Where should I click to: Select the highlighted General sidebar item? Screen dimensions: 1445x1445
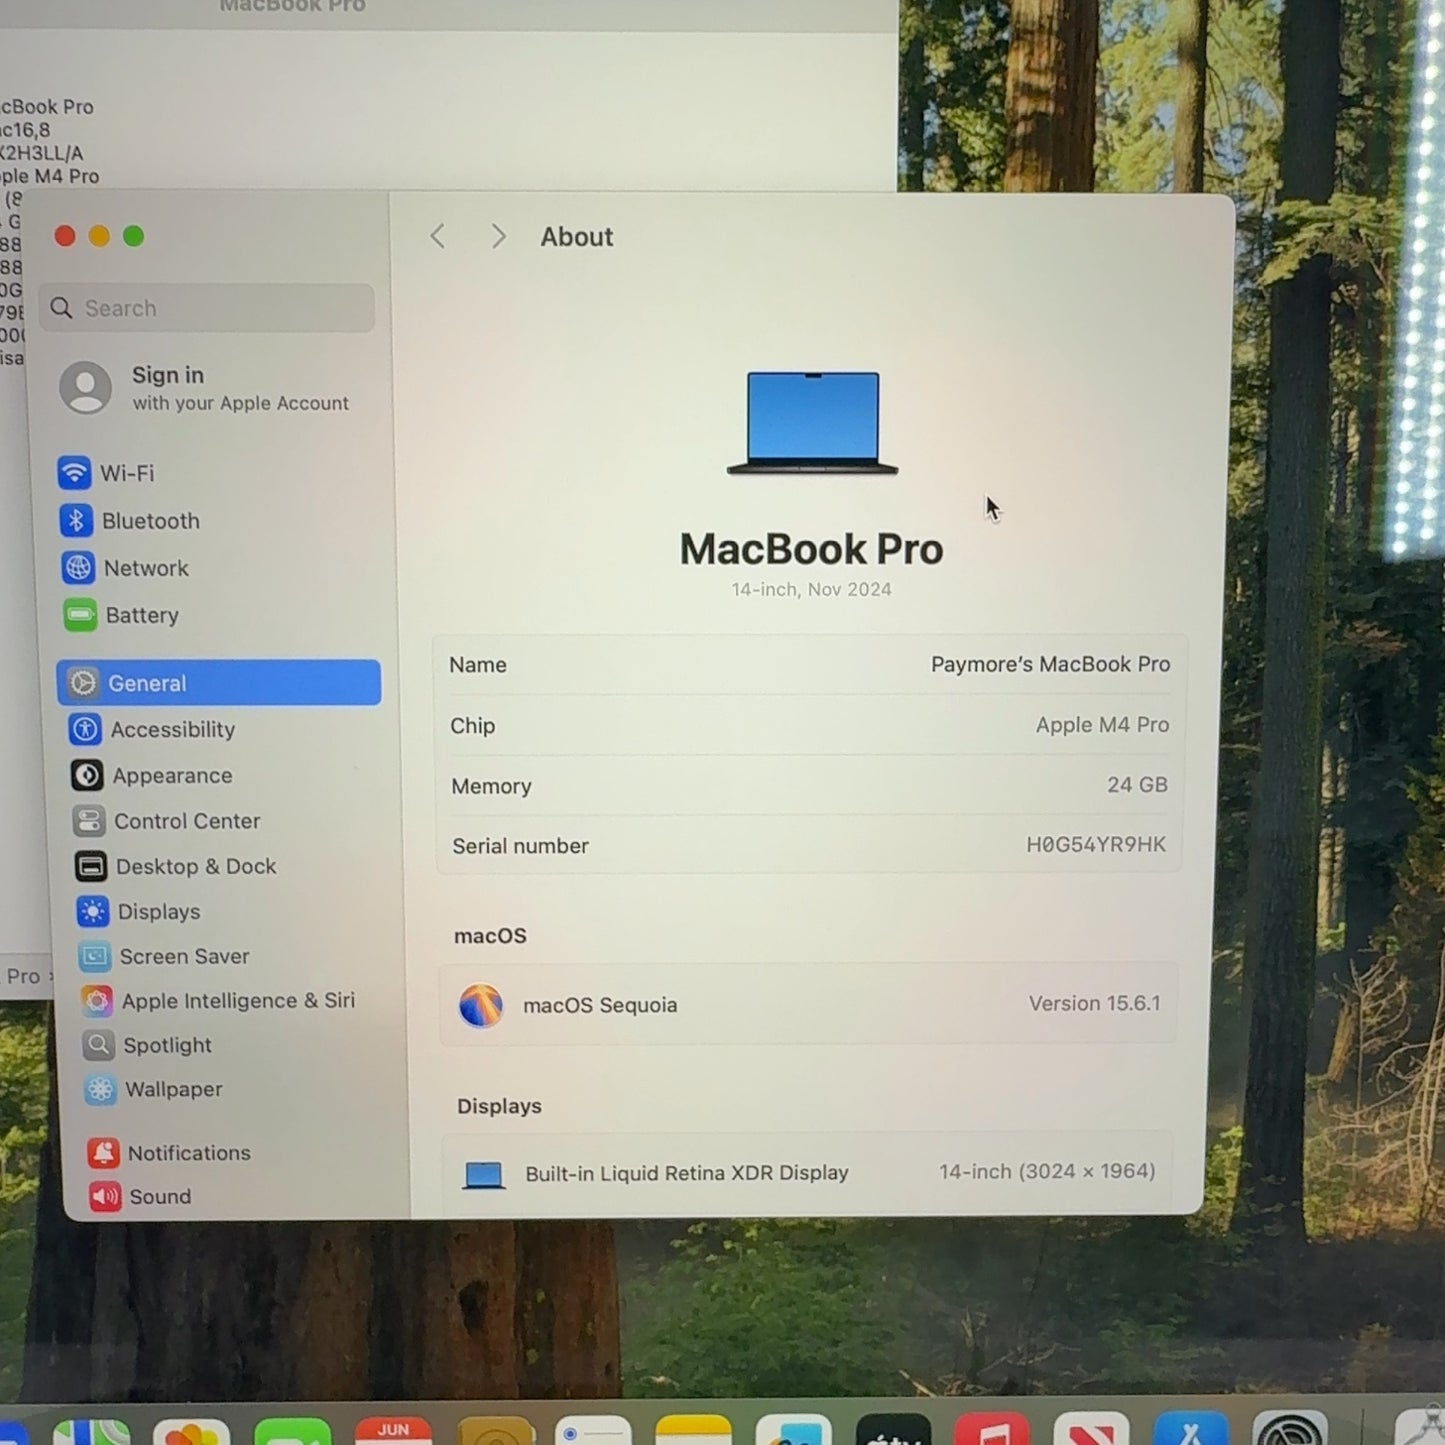tap(219, 683)
